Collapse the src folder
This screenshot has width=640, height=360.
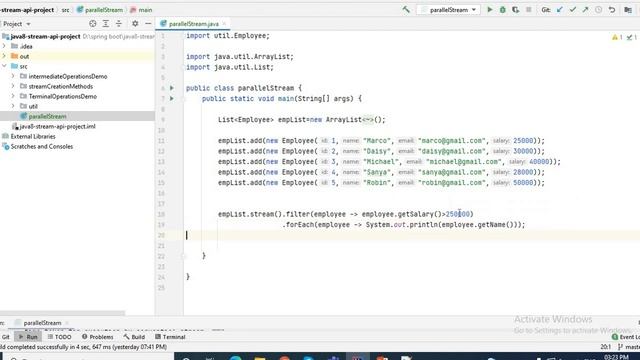coord(4,66)
